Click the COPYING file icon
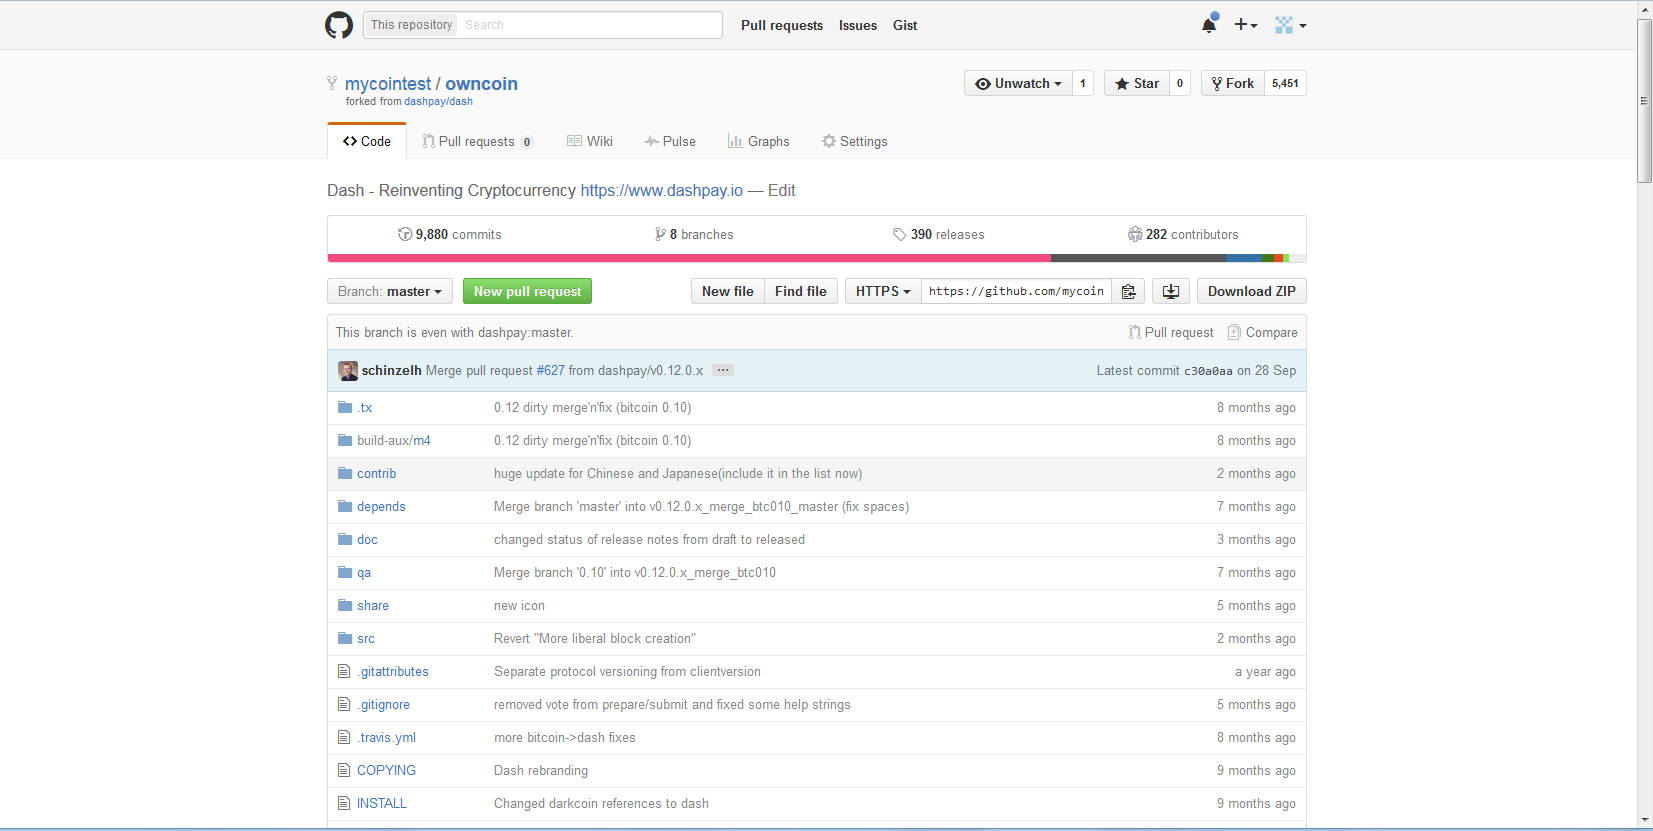 344,771
